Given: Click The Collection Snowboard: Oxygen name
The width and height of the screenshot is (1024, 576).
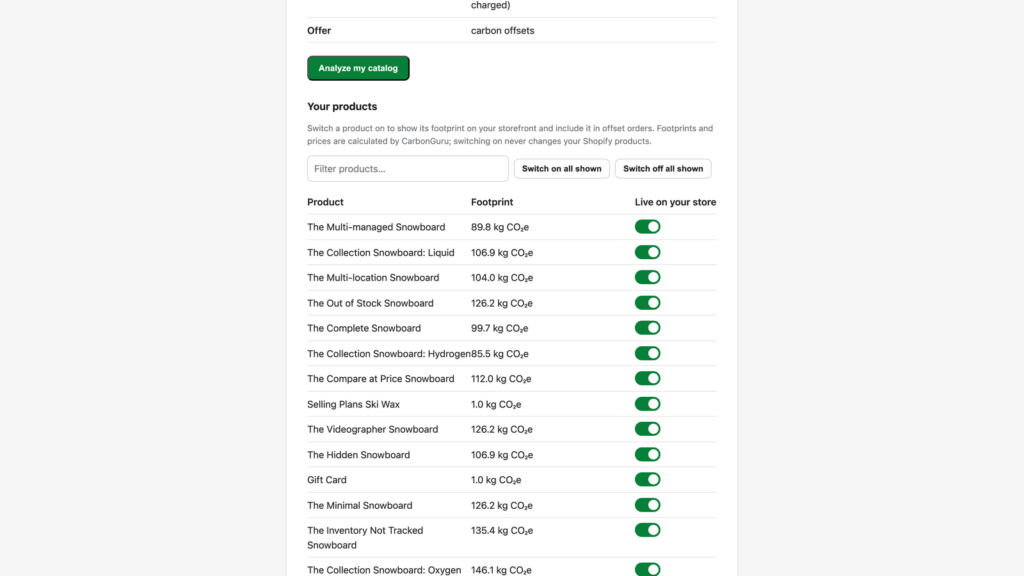Looking at the screenshot, I should click(384, 570).
